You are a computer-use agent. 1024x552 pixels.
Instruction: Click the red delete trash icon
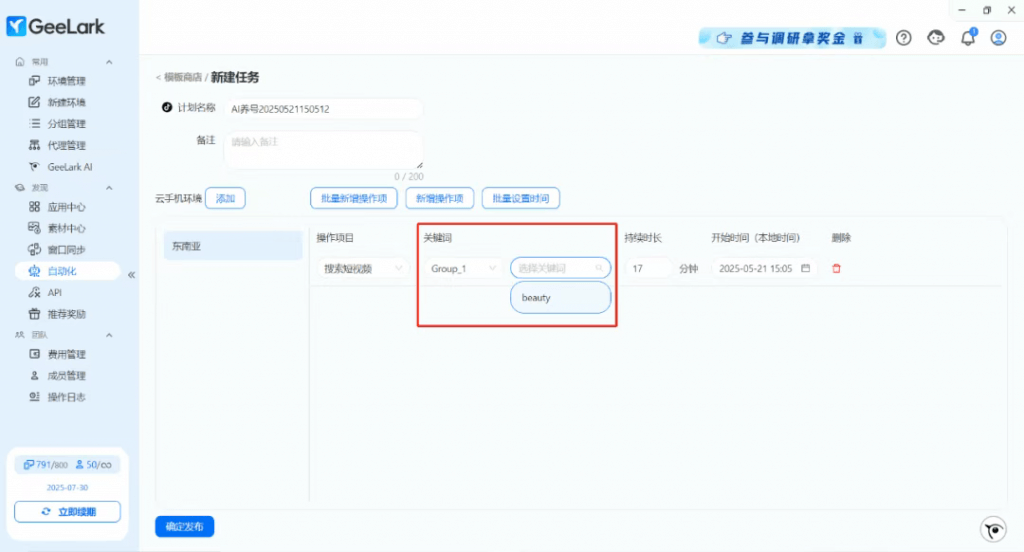(837, 268)
